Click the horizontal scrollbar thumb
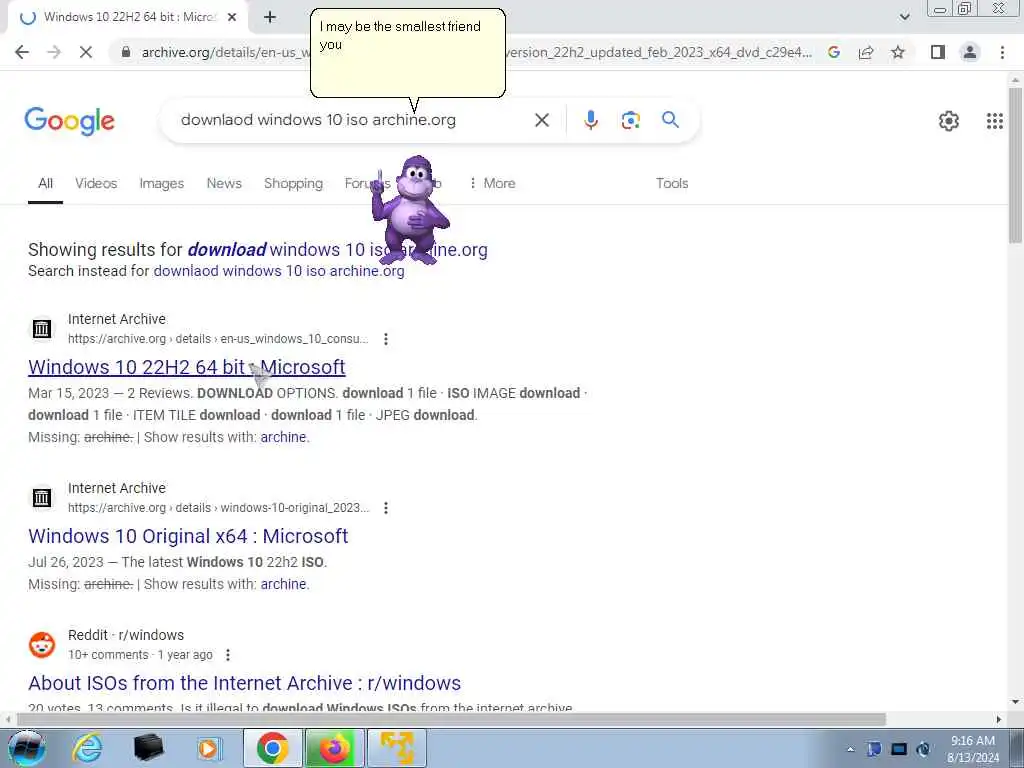The height and width of the screenshot is (768, 1024). pyautogui.click(x=451, y=719)
